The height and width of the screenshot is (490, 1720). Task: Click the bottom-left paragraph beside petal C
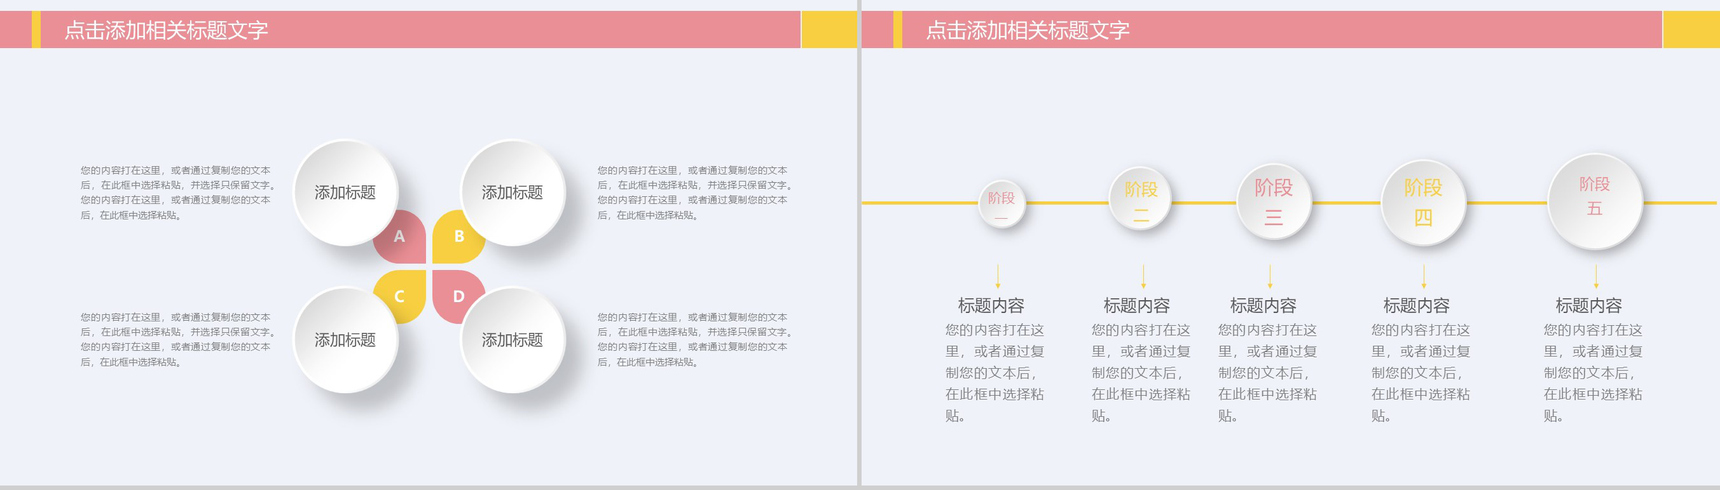[178, 339]
